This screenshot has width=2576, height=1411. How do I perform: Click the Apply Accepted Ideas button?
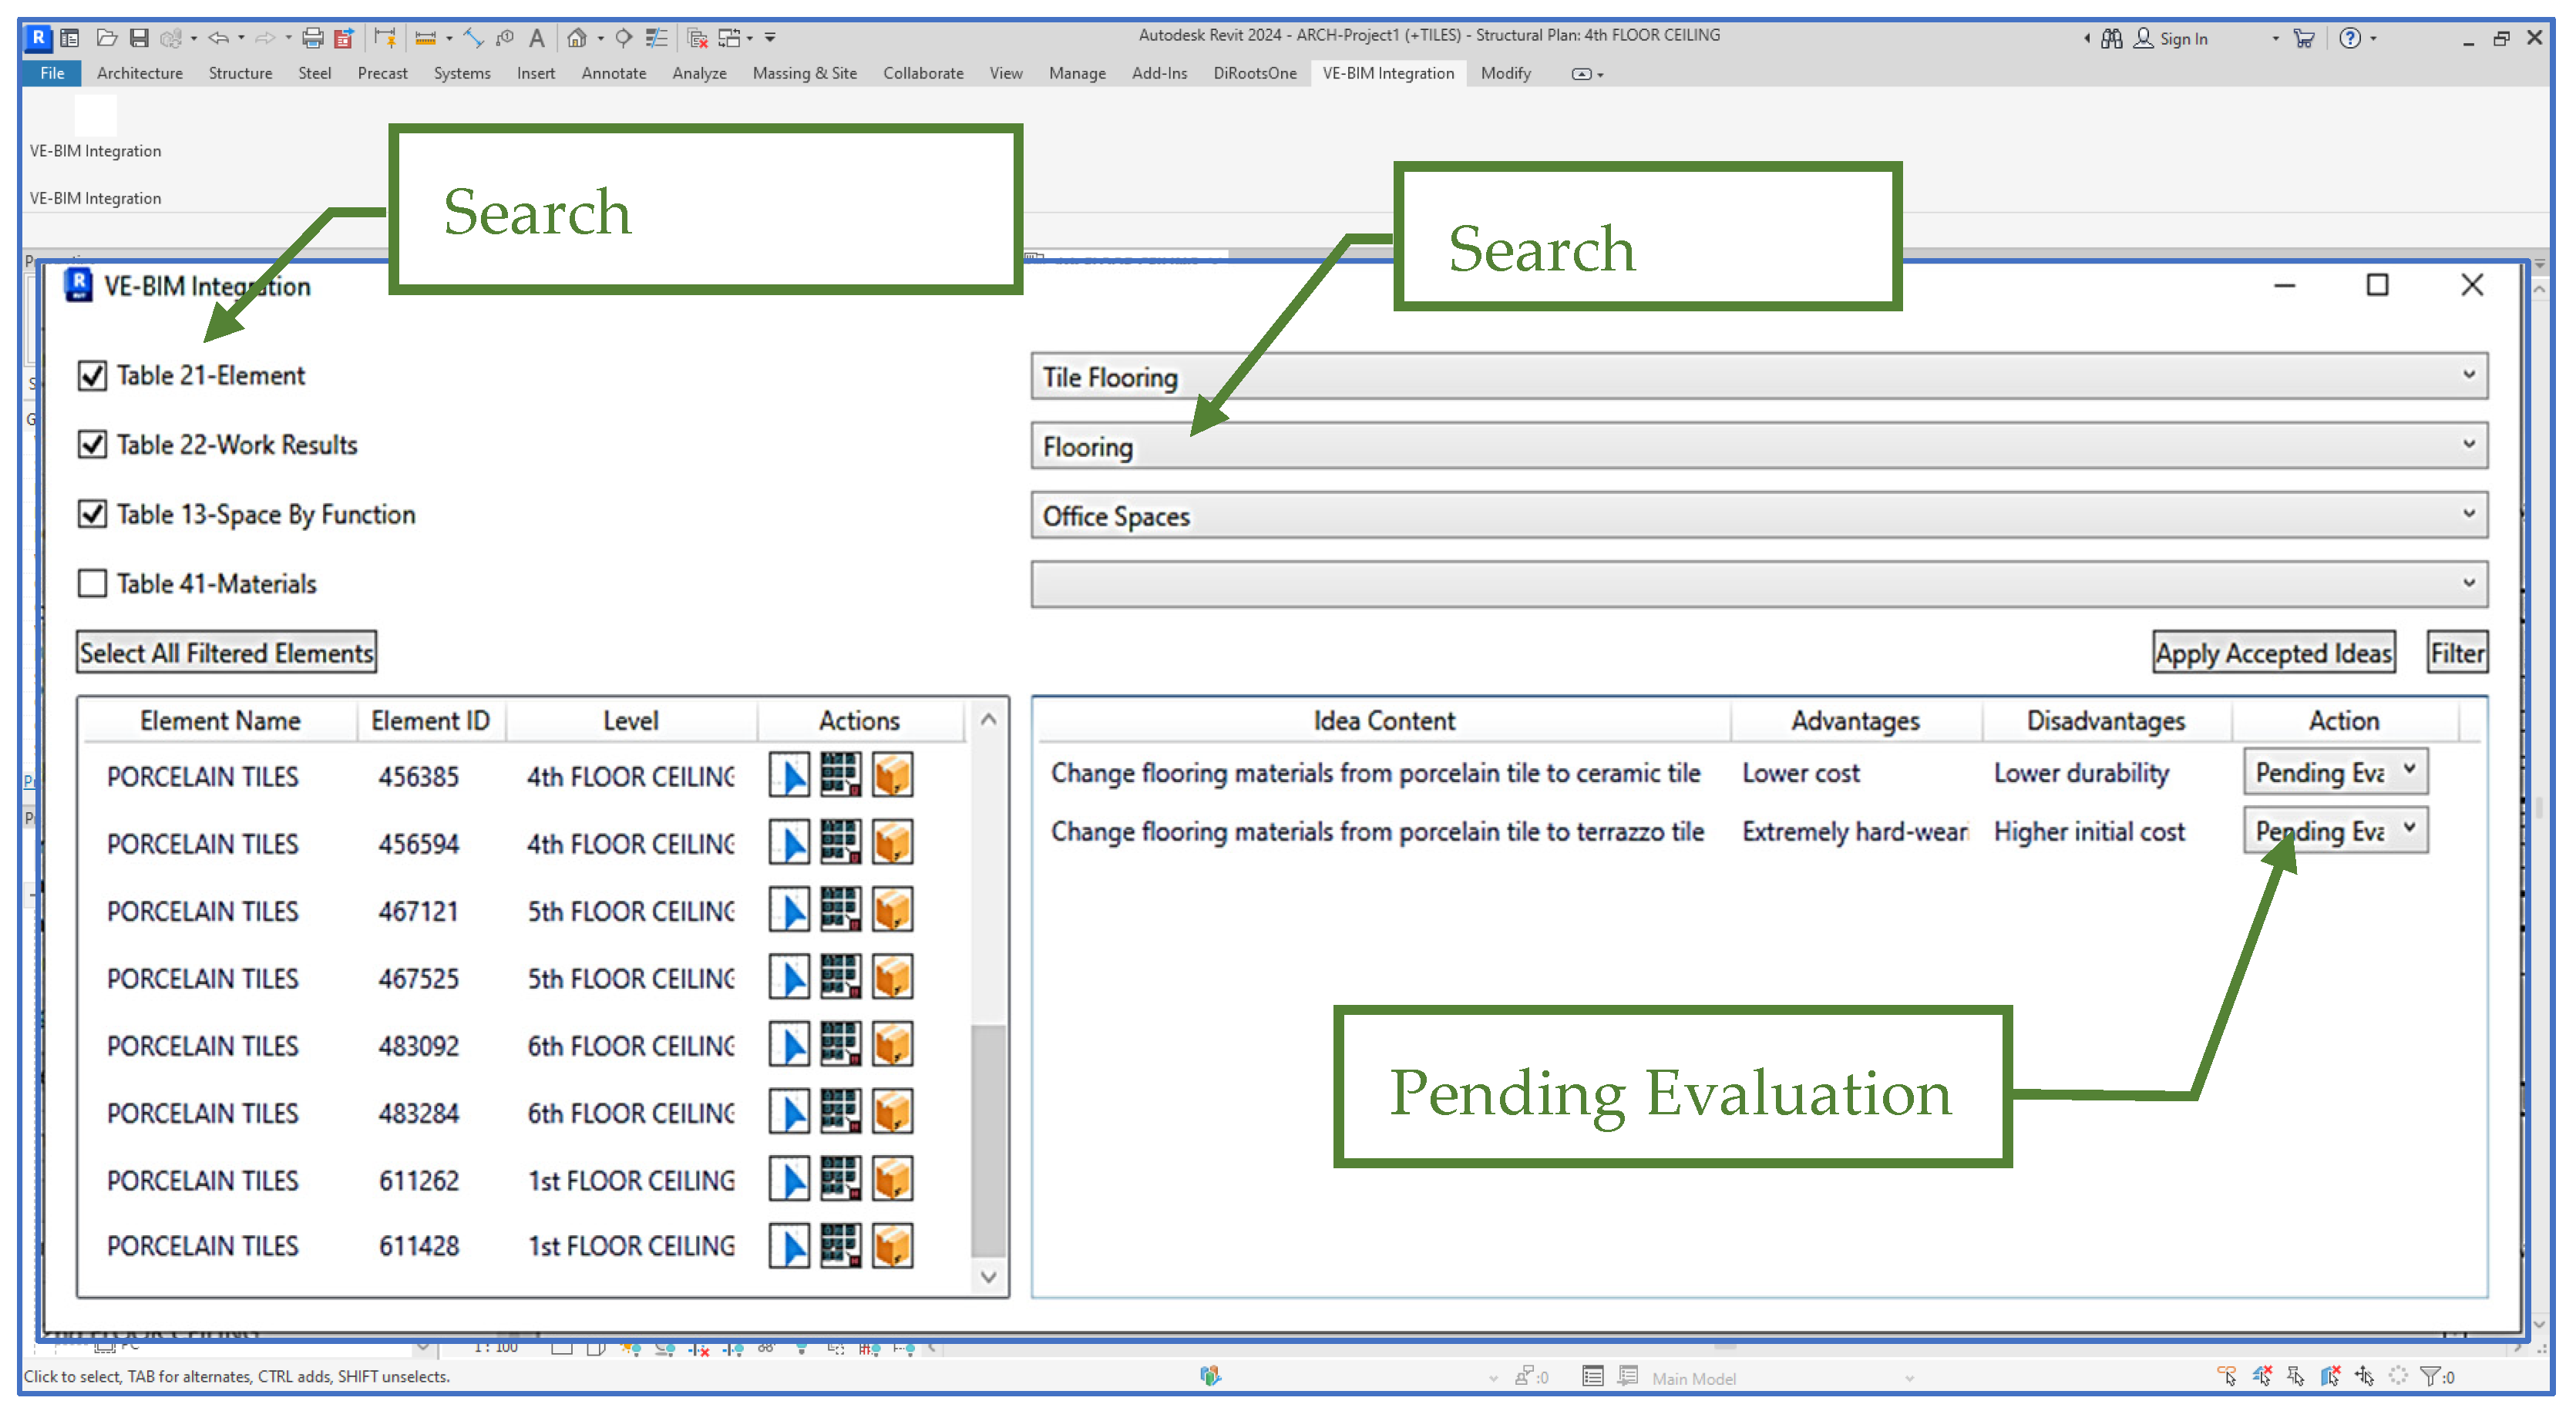pyautogui.click(x=2272, y=653)
